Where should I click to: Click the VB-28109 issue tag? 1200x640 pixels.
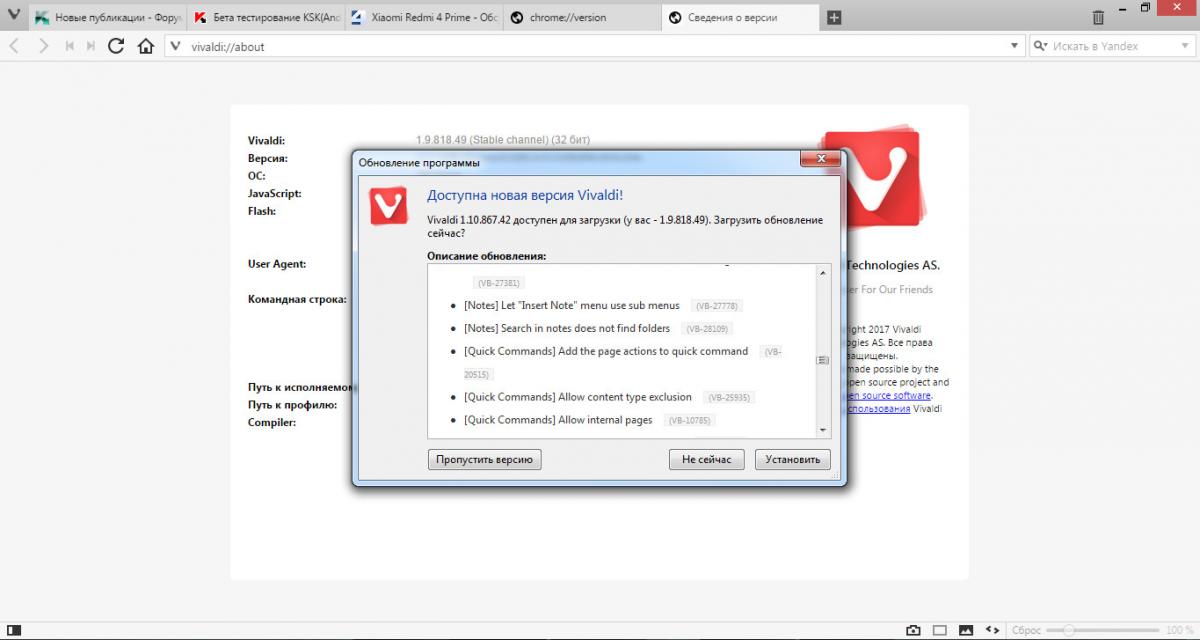(x=707, y=329)
